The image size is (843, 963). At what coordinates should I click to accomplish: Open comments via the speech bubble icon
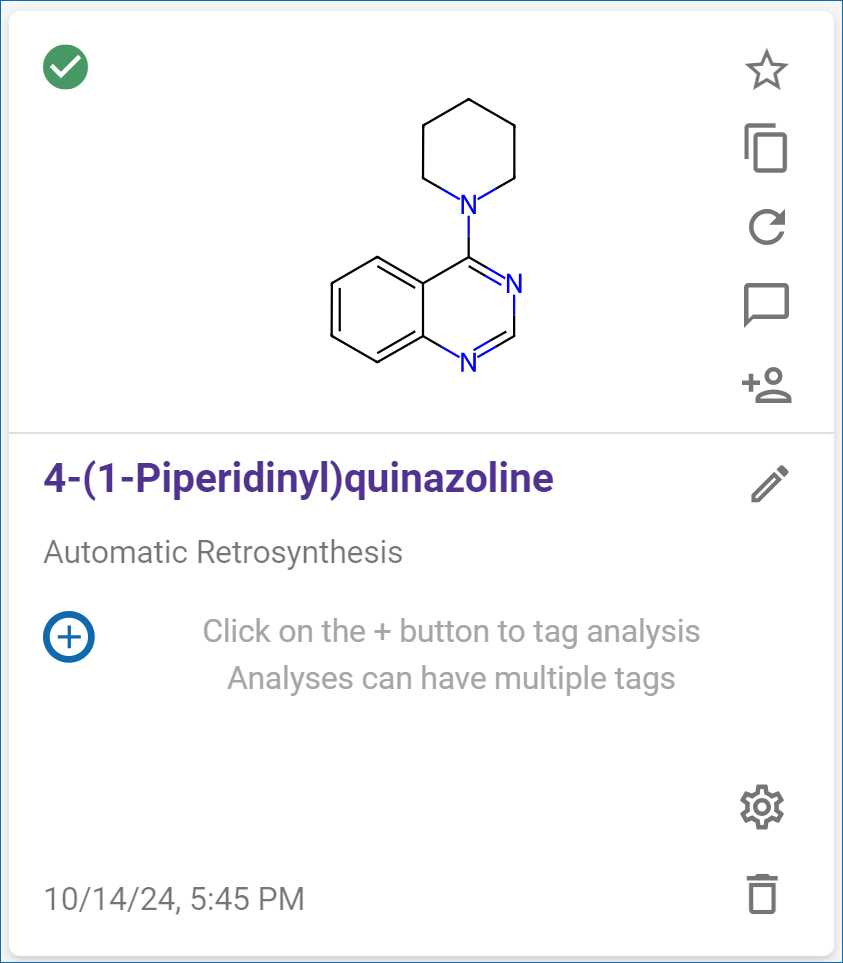tap(766, 305)
